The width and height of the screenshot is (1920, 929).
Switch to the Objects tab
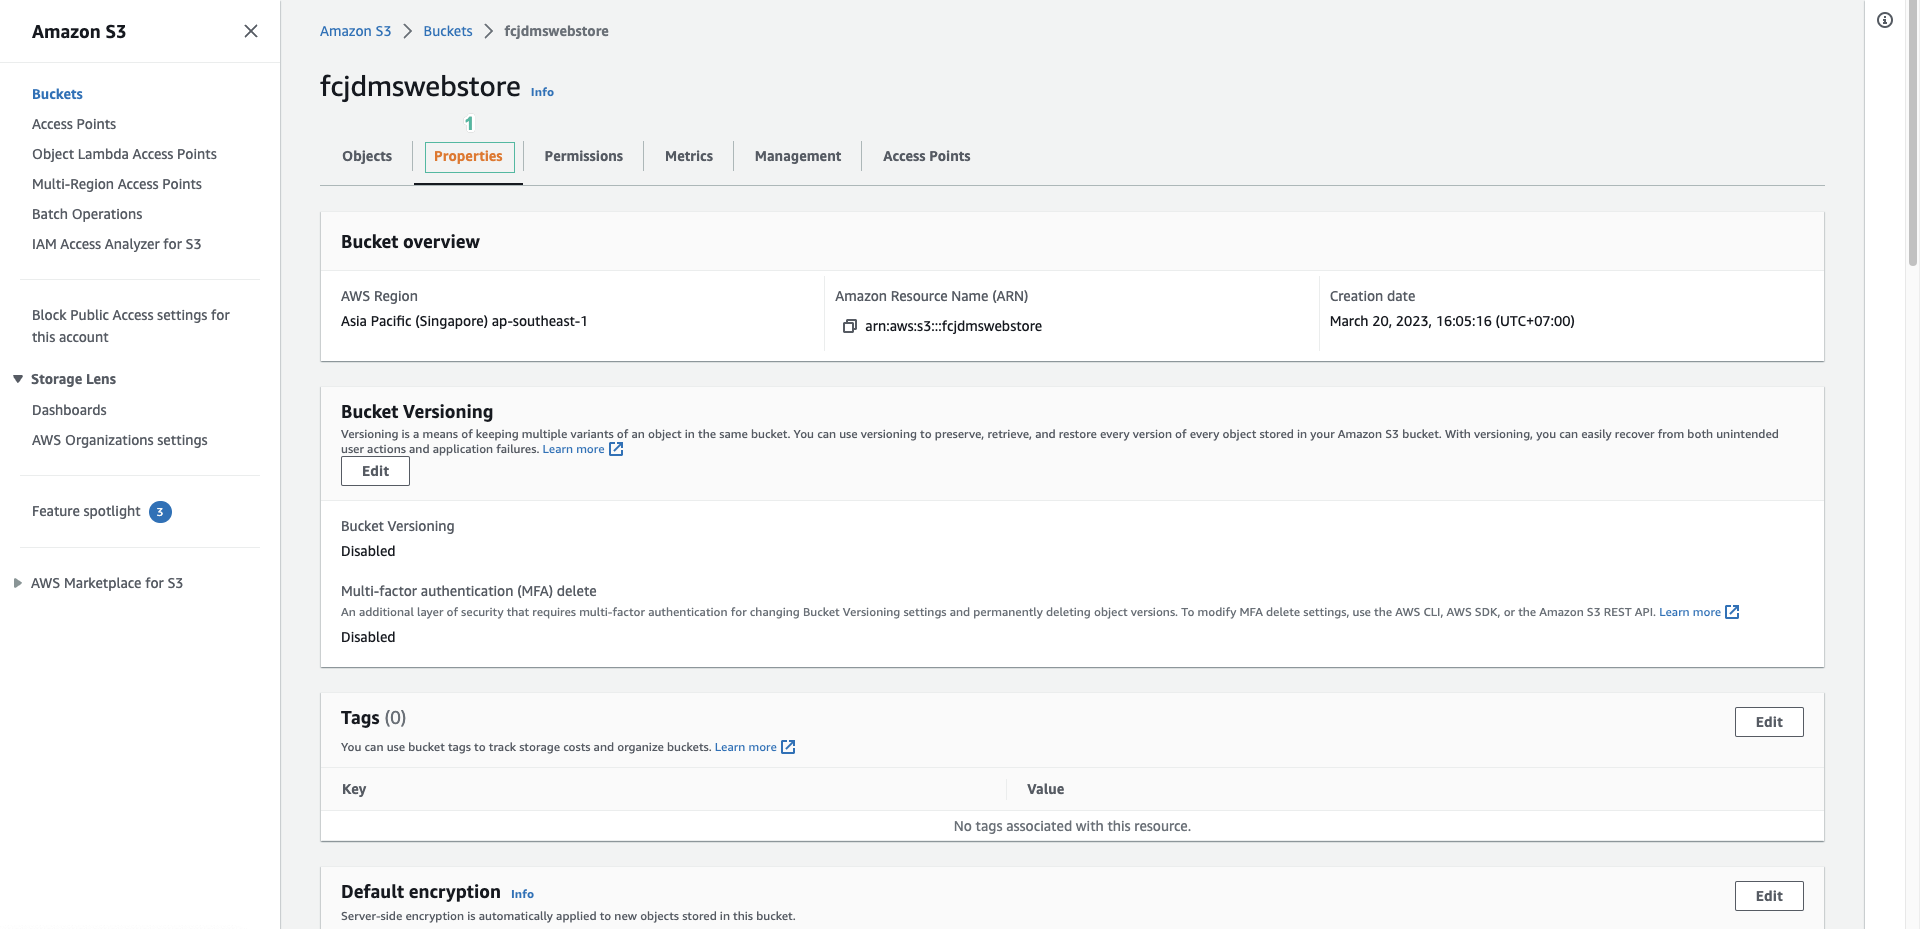[367, 156]
